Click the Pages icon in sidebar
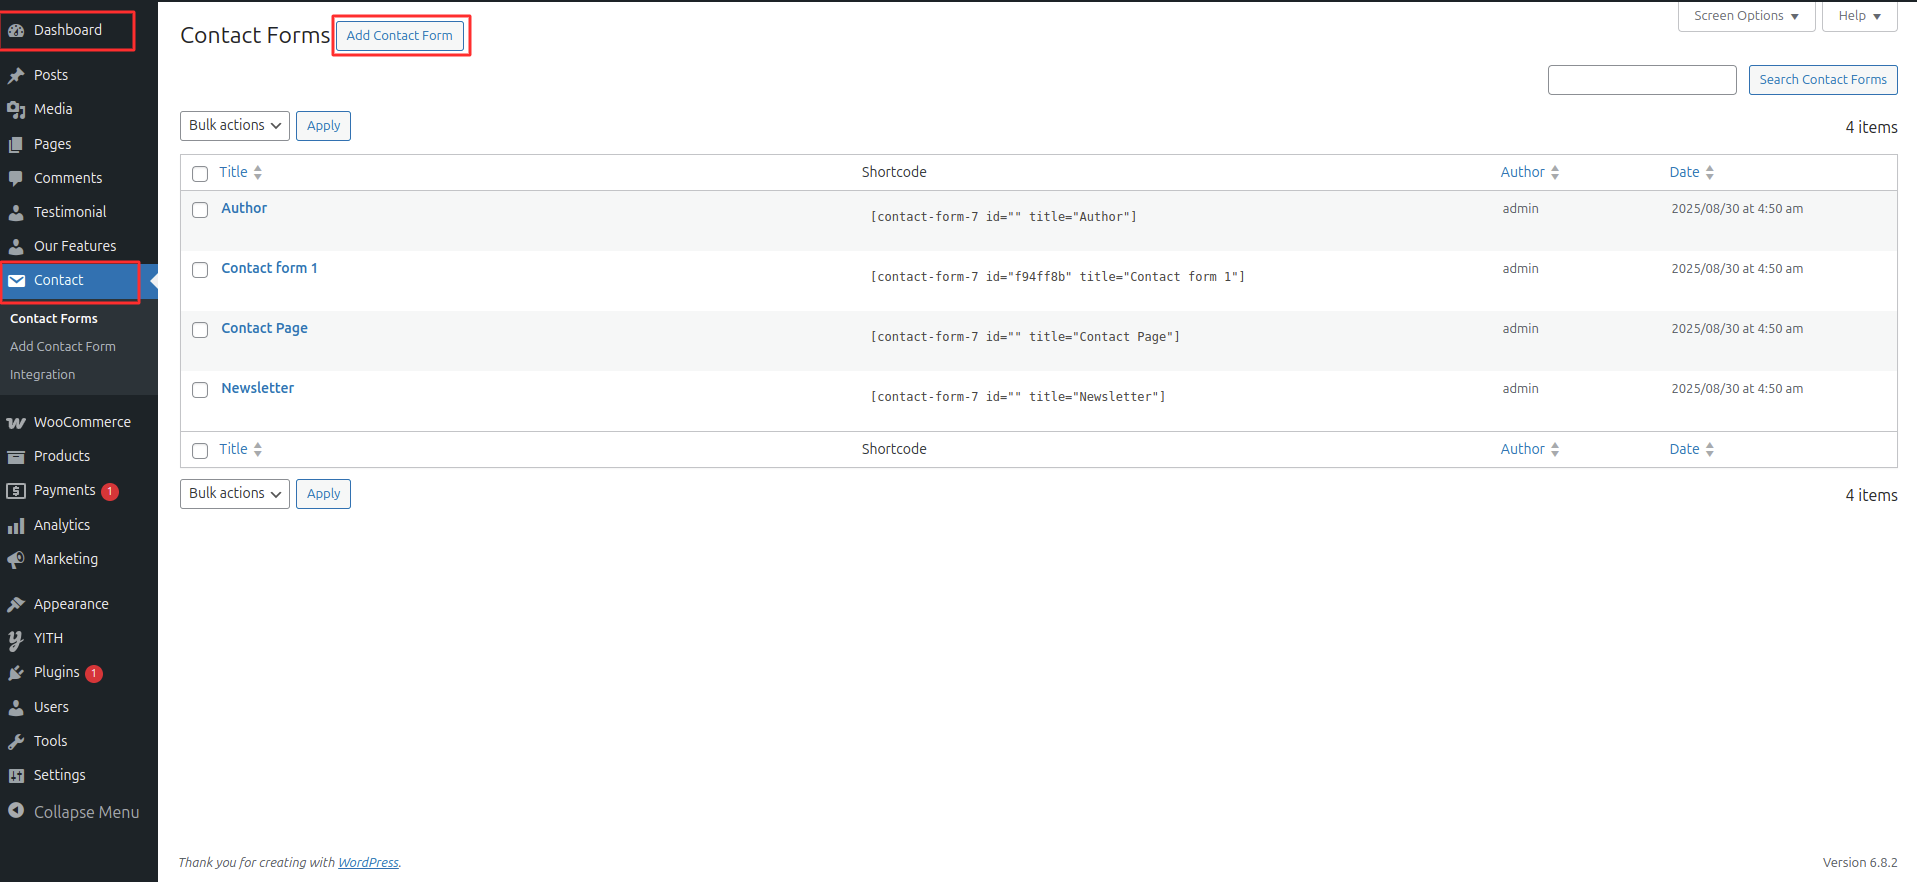This screenshot has height=882, width=1917. coord(16,144)
